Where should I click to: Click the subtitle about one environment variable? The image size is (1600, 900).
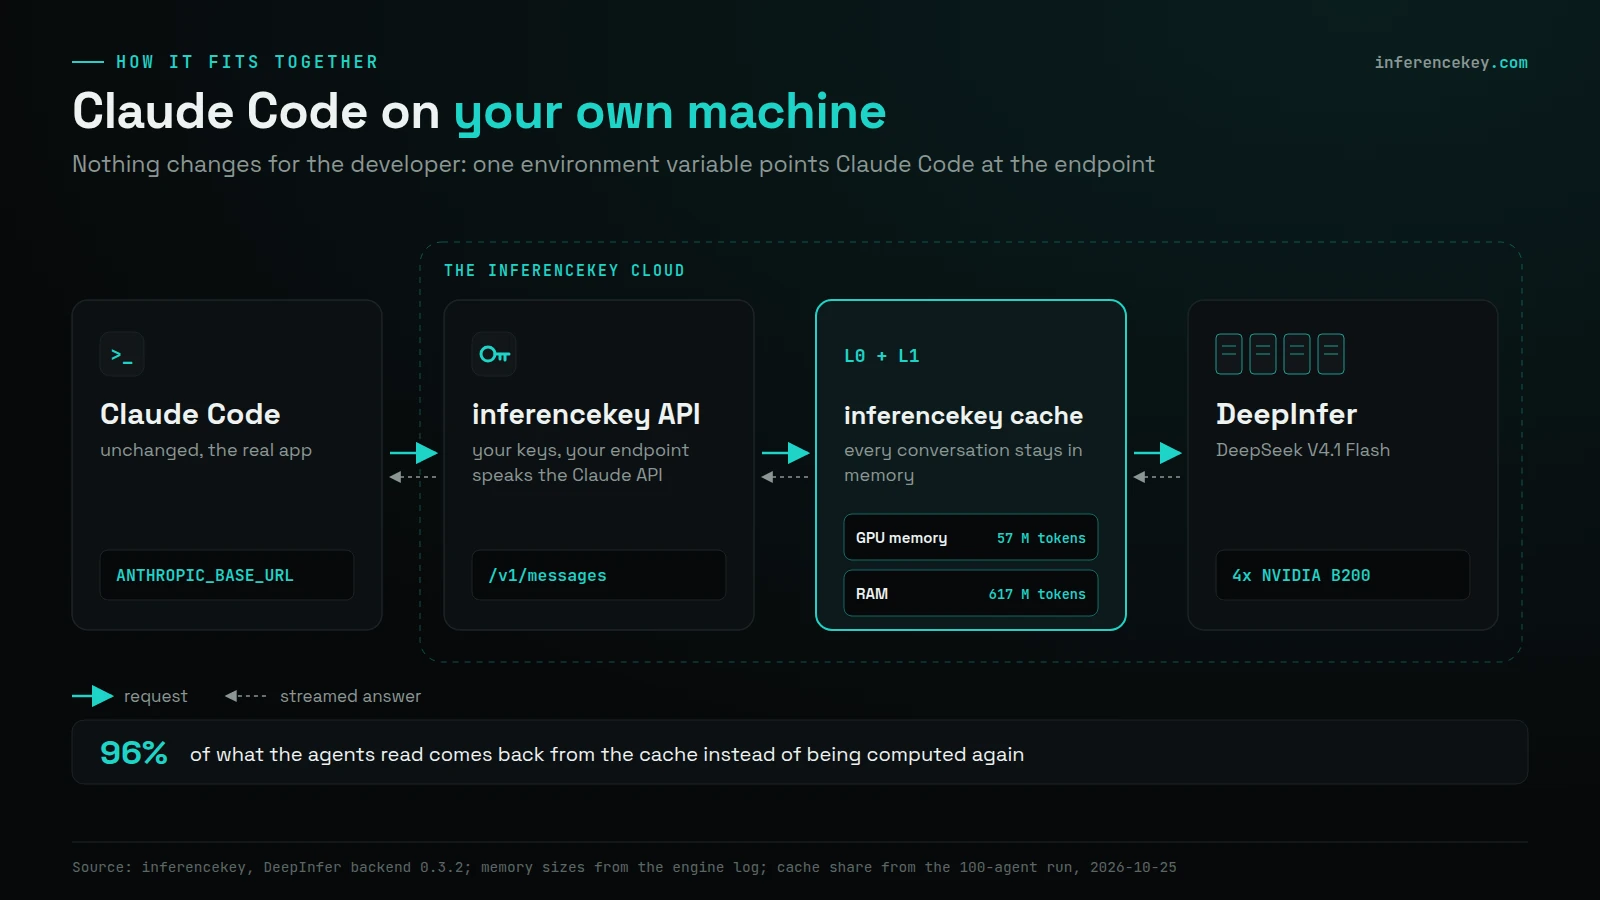(x=613, y=164)
